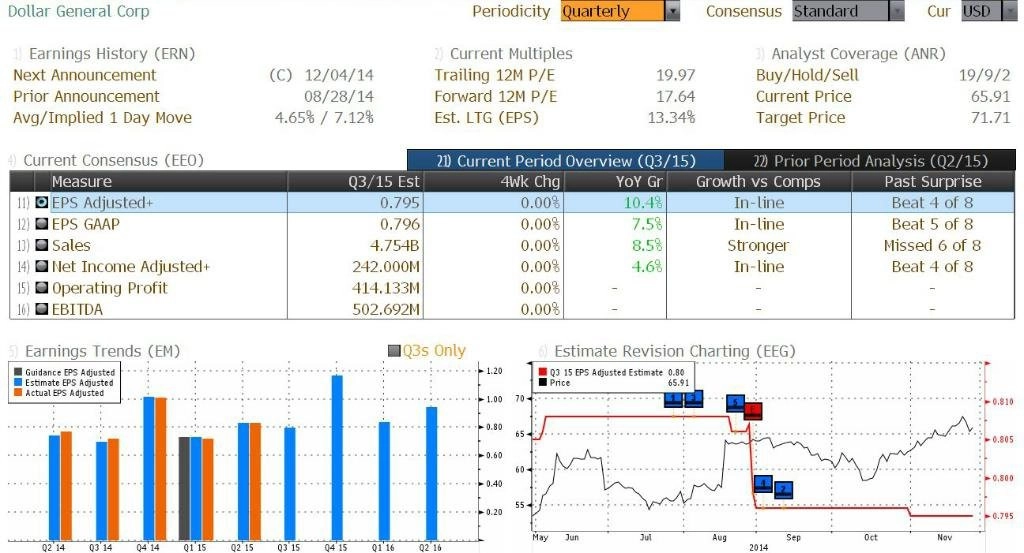Click the Est. LTG (EPS) value 13.34%
Viewport: 1024px width, 553px height.
671,118
